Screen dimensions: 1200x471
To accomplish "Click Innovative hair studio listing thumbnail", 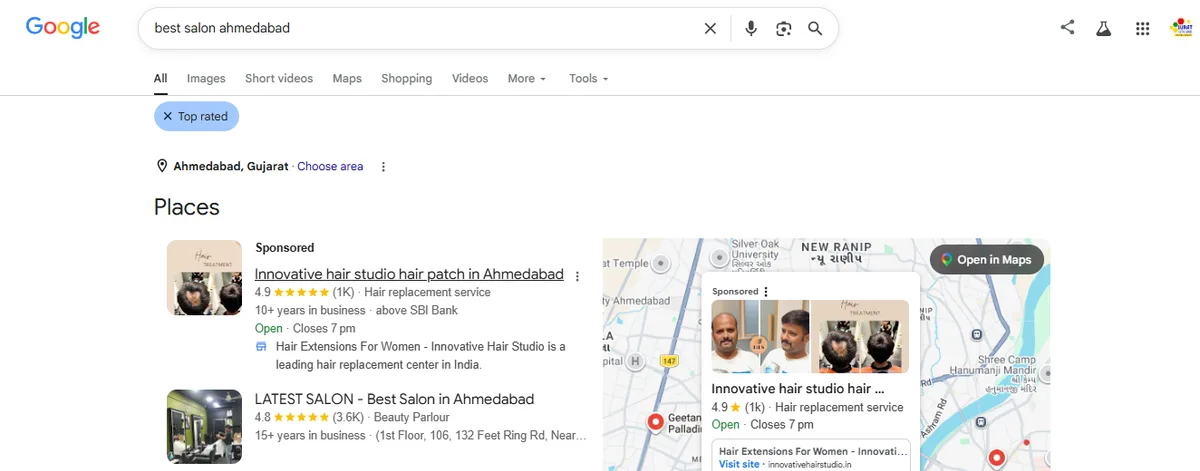I will pos(204,277).
